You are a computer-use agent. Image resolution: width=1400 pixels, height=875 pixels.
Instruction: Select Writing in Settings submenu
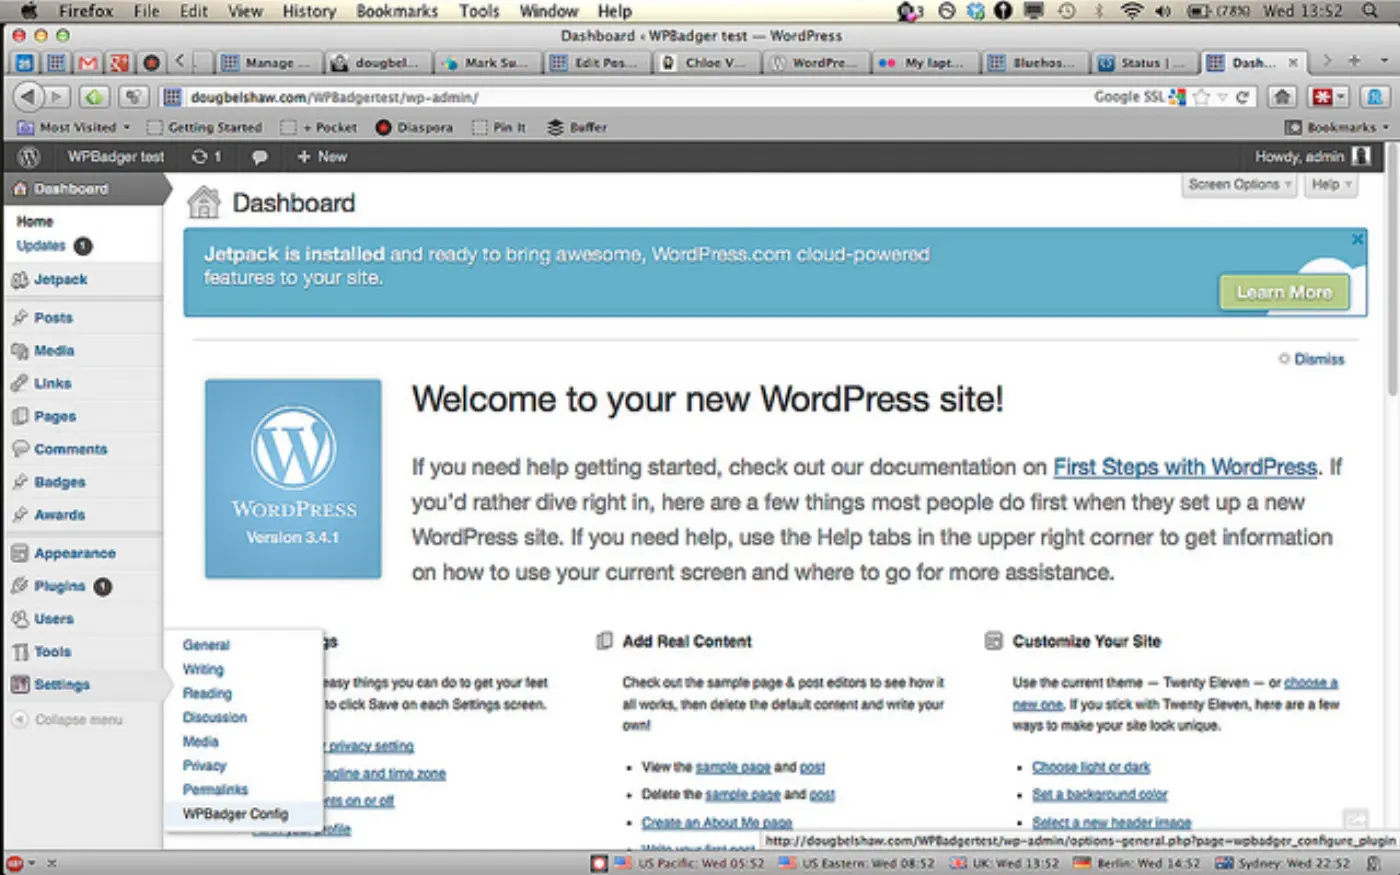203,670
